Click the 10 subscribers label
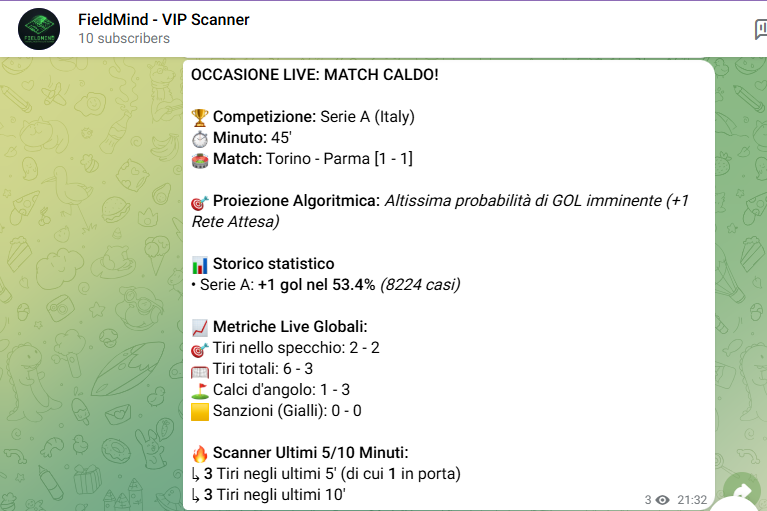Screen dimensions: 767x511 pos(124,38)
